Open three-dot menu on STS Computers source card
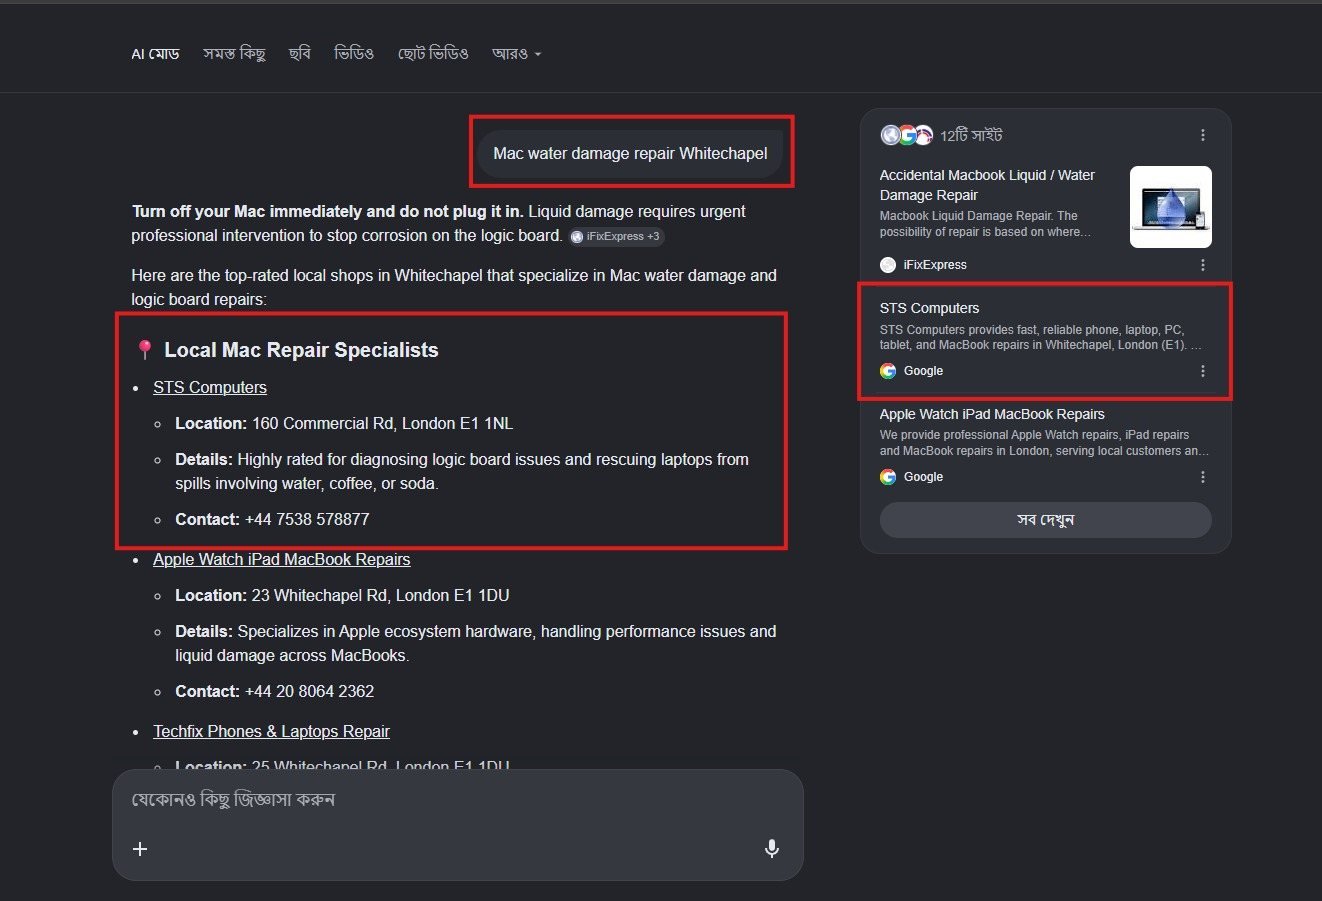Viewport: 1322px width, 901px height. [x=1202, y=371]
